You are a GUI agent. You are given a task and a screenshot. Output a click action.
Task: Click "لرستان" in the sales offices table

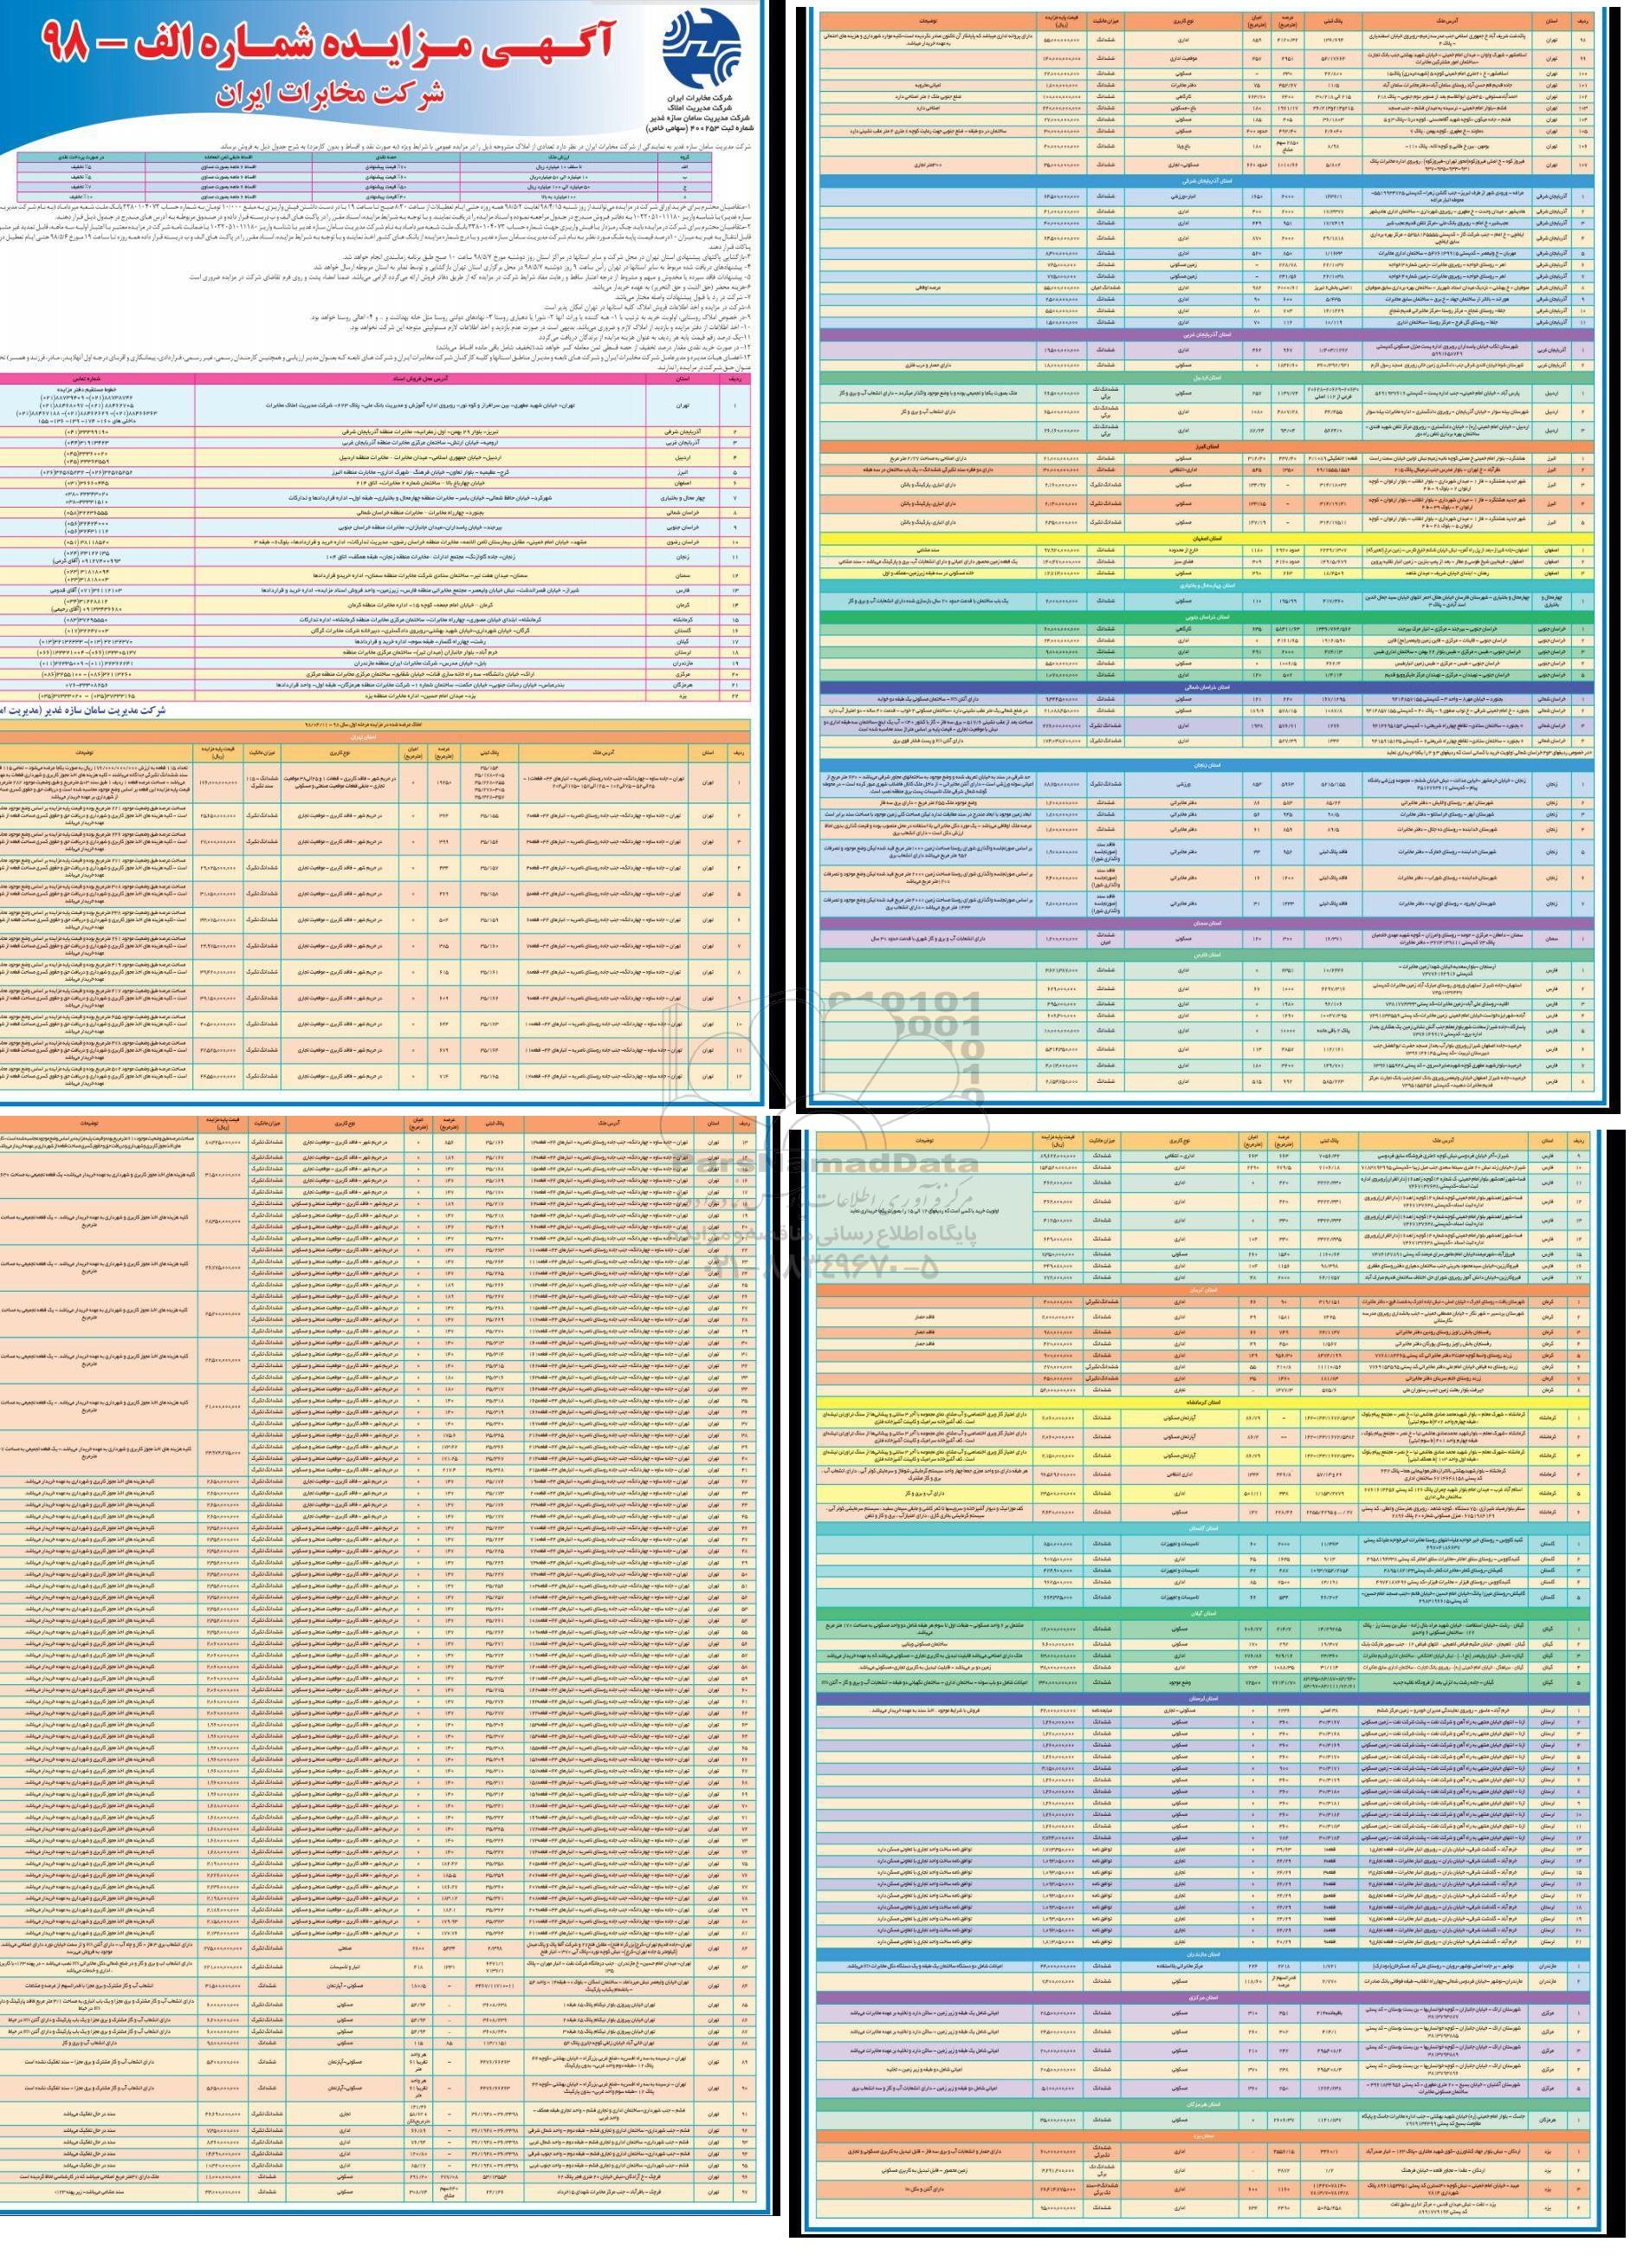[683, 652]
